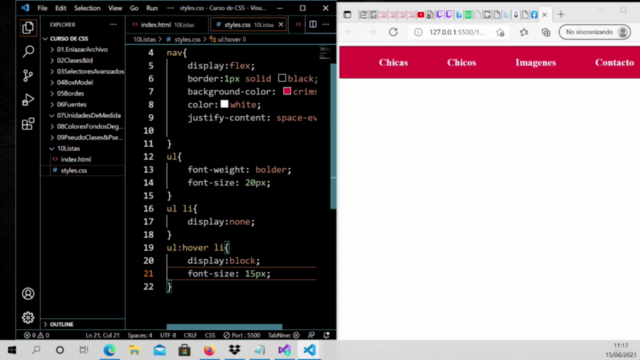This screenshot has width=640, height=360.
Task: Select the YouTube tab in the browser
Action: (x=420, y=15)
